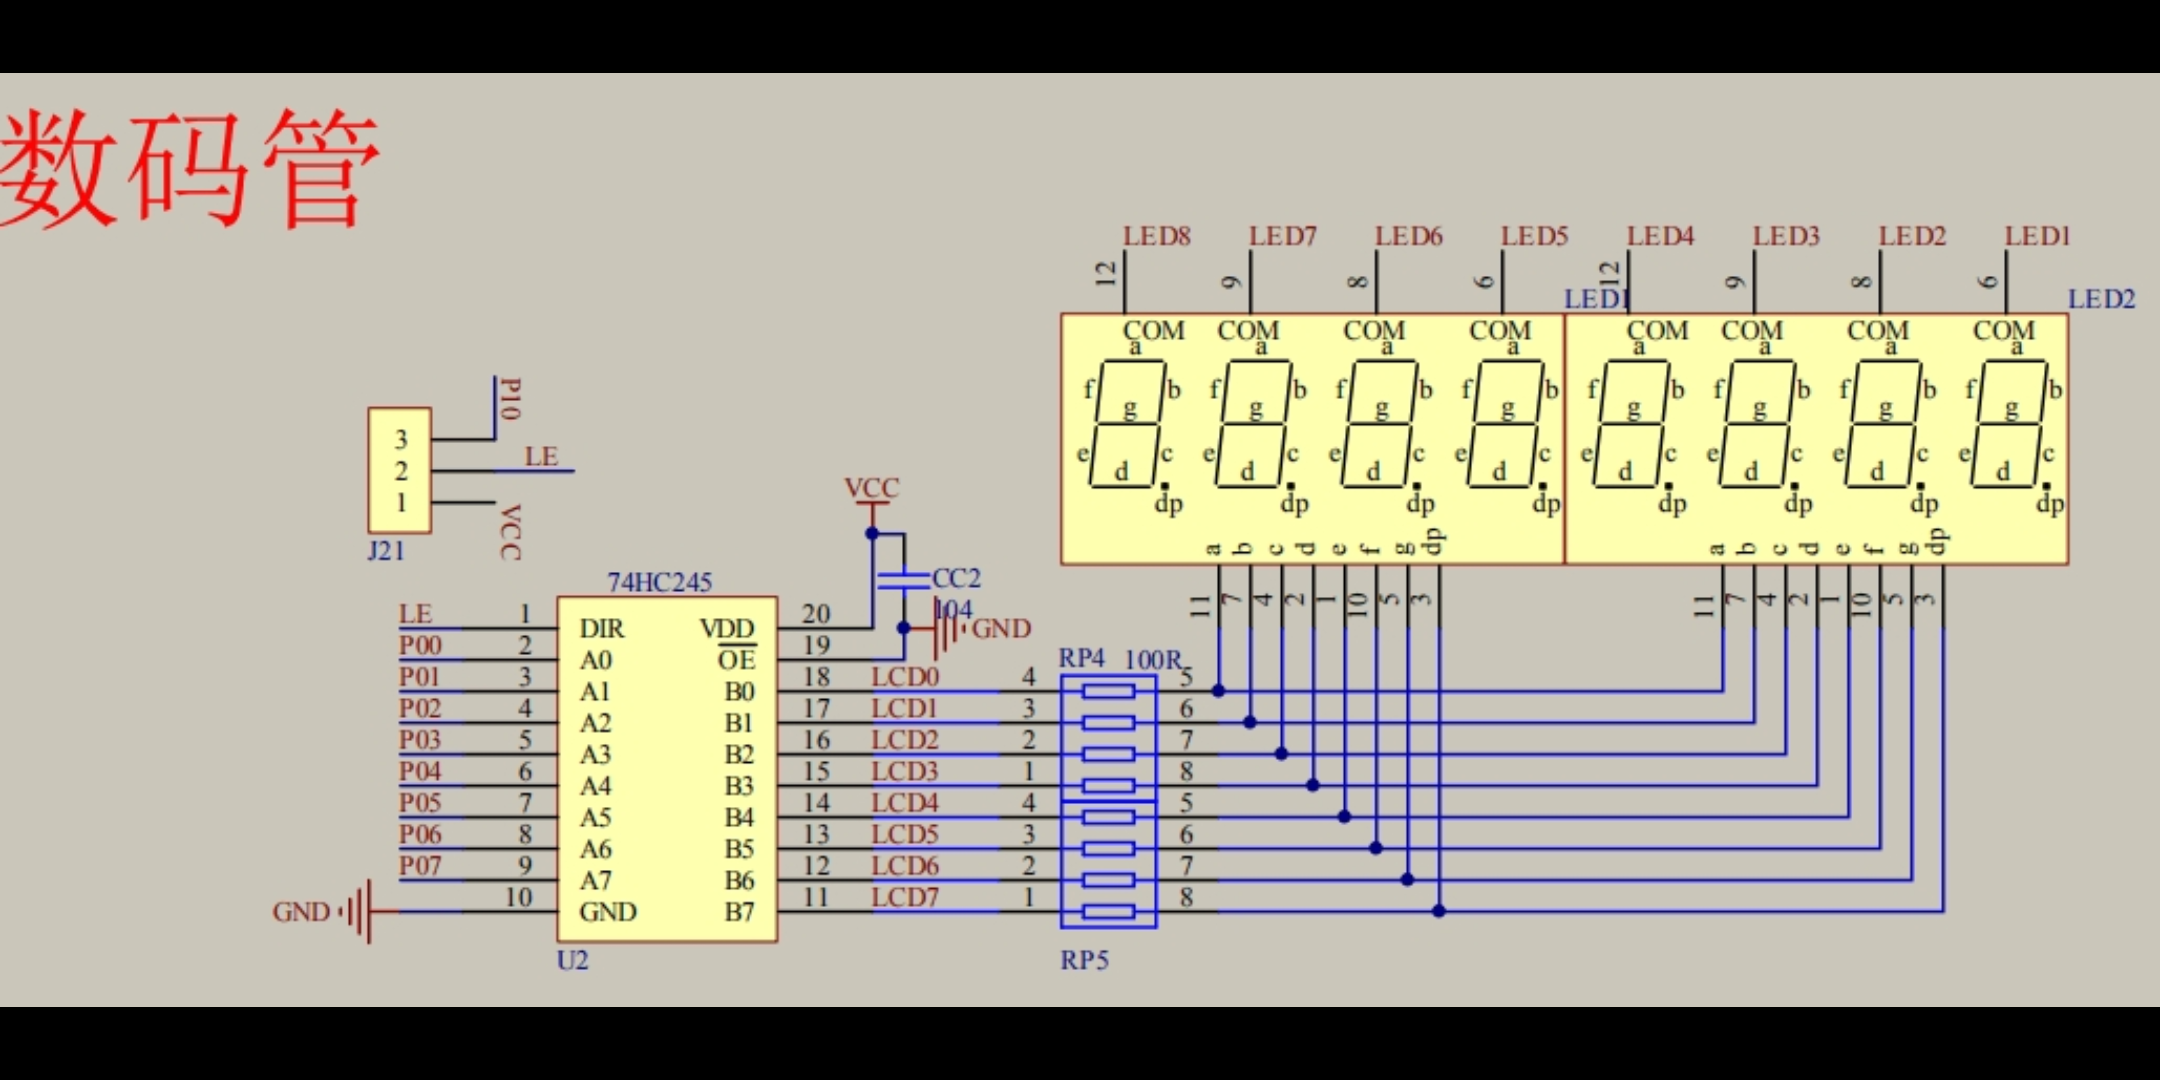Select the bottom resistor in RP5
The image size is (2160, 1080).
pyautogui.click(x=1109, y=911)
